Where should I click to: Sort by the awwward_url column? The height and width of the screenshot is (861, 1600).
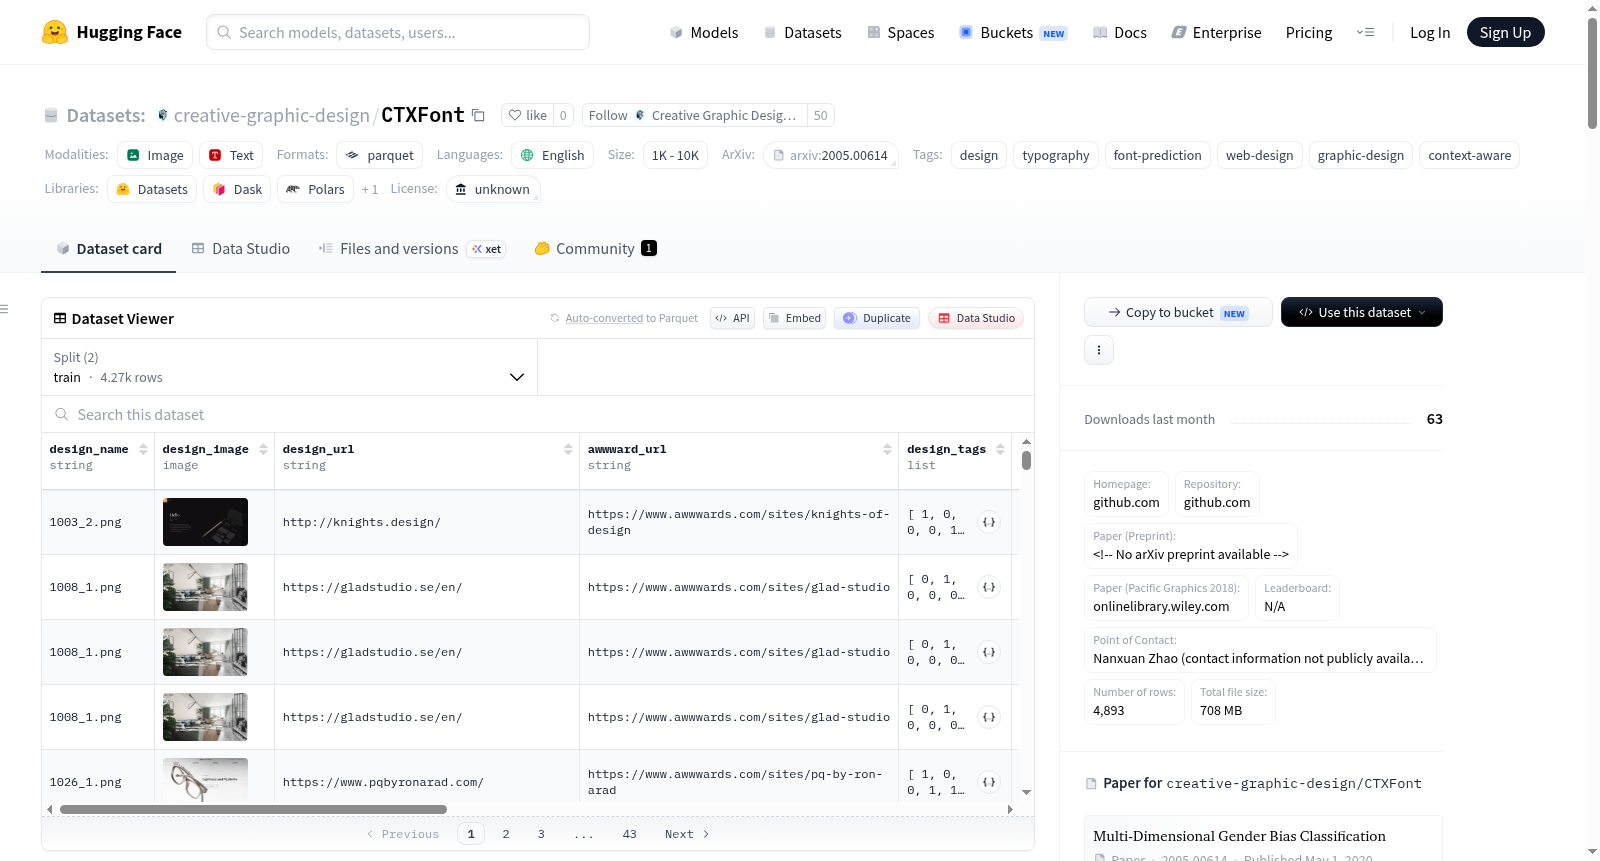pos(887,450)
